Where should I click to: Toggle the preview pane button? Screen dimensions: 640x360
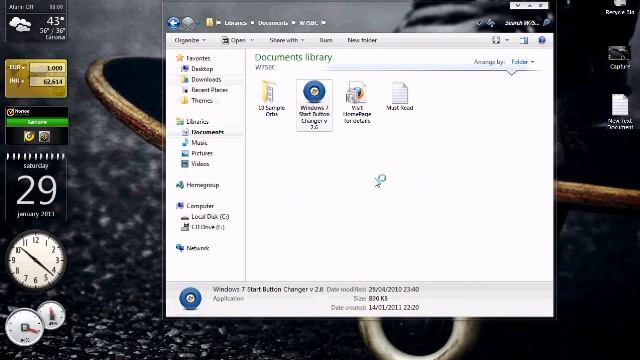coord(524,40)
